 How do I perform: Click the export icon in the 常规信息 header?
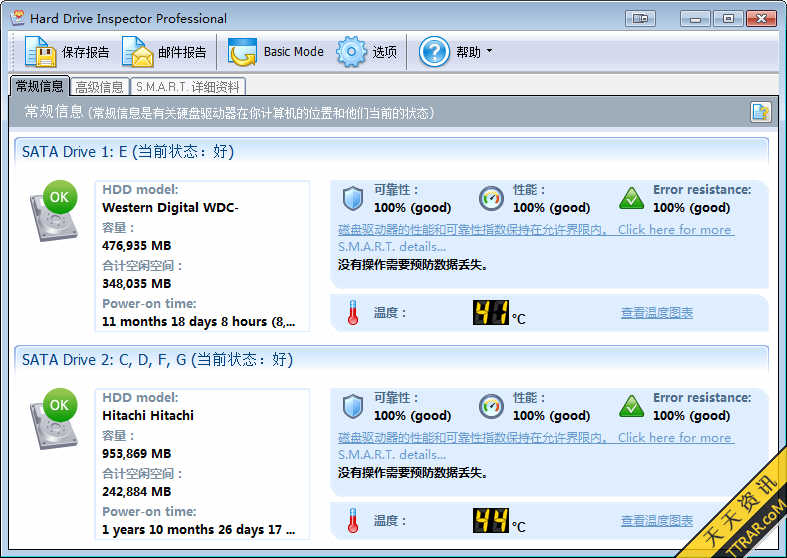pyautogui.click(x=760, y=112)
